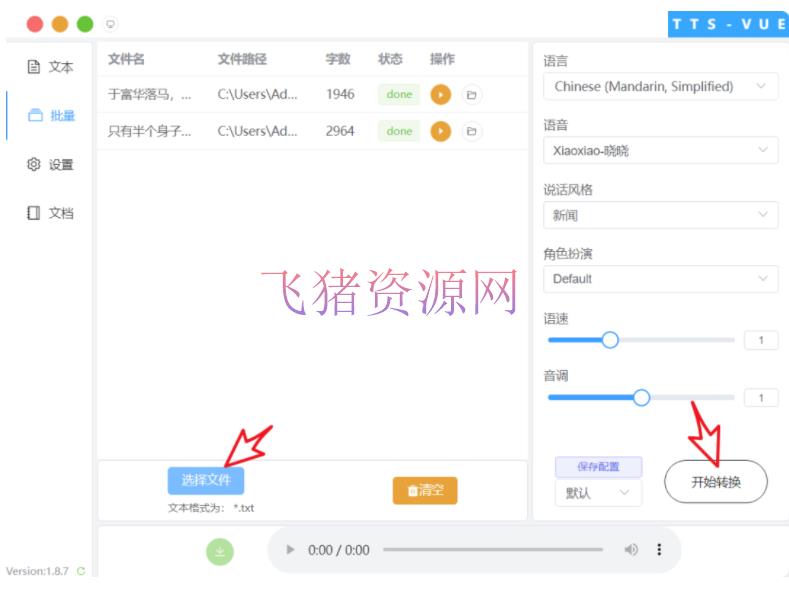The image size is (789, 597).
Task: Select the file name 于富华落马
Action: click(149, 94)
